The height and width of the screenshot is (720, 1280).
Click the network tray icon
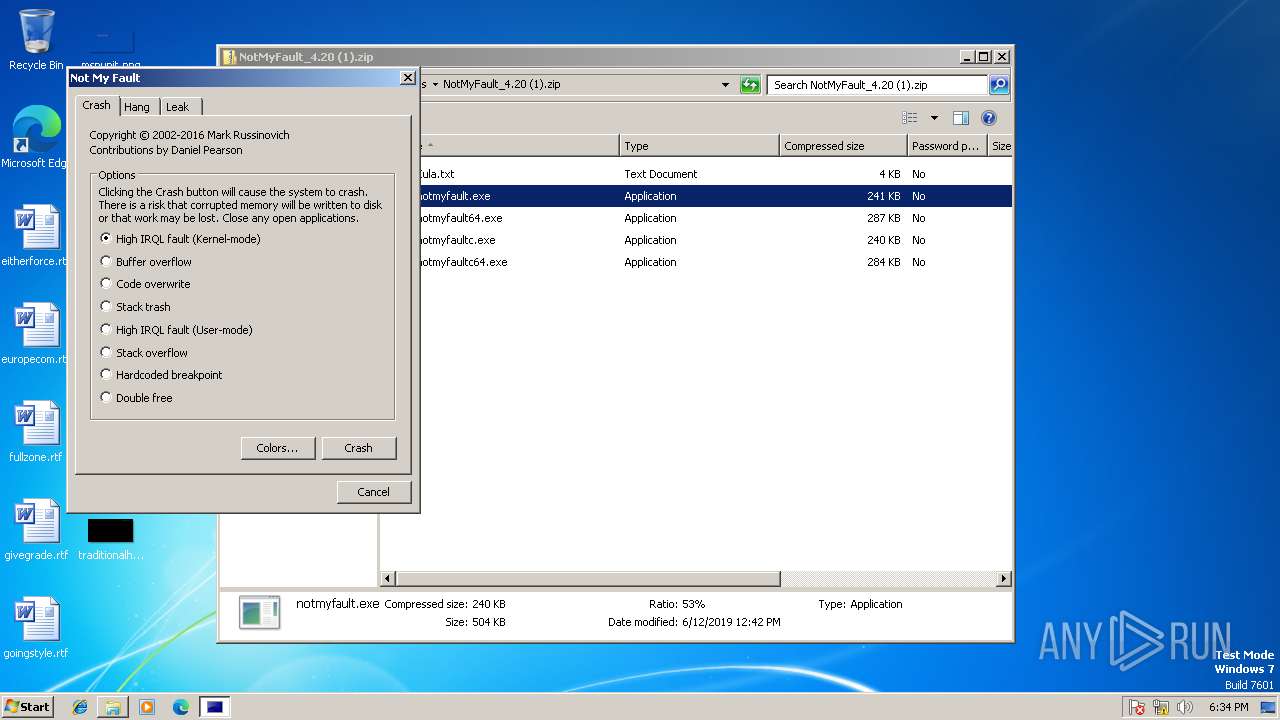(x=1162, y=707)
